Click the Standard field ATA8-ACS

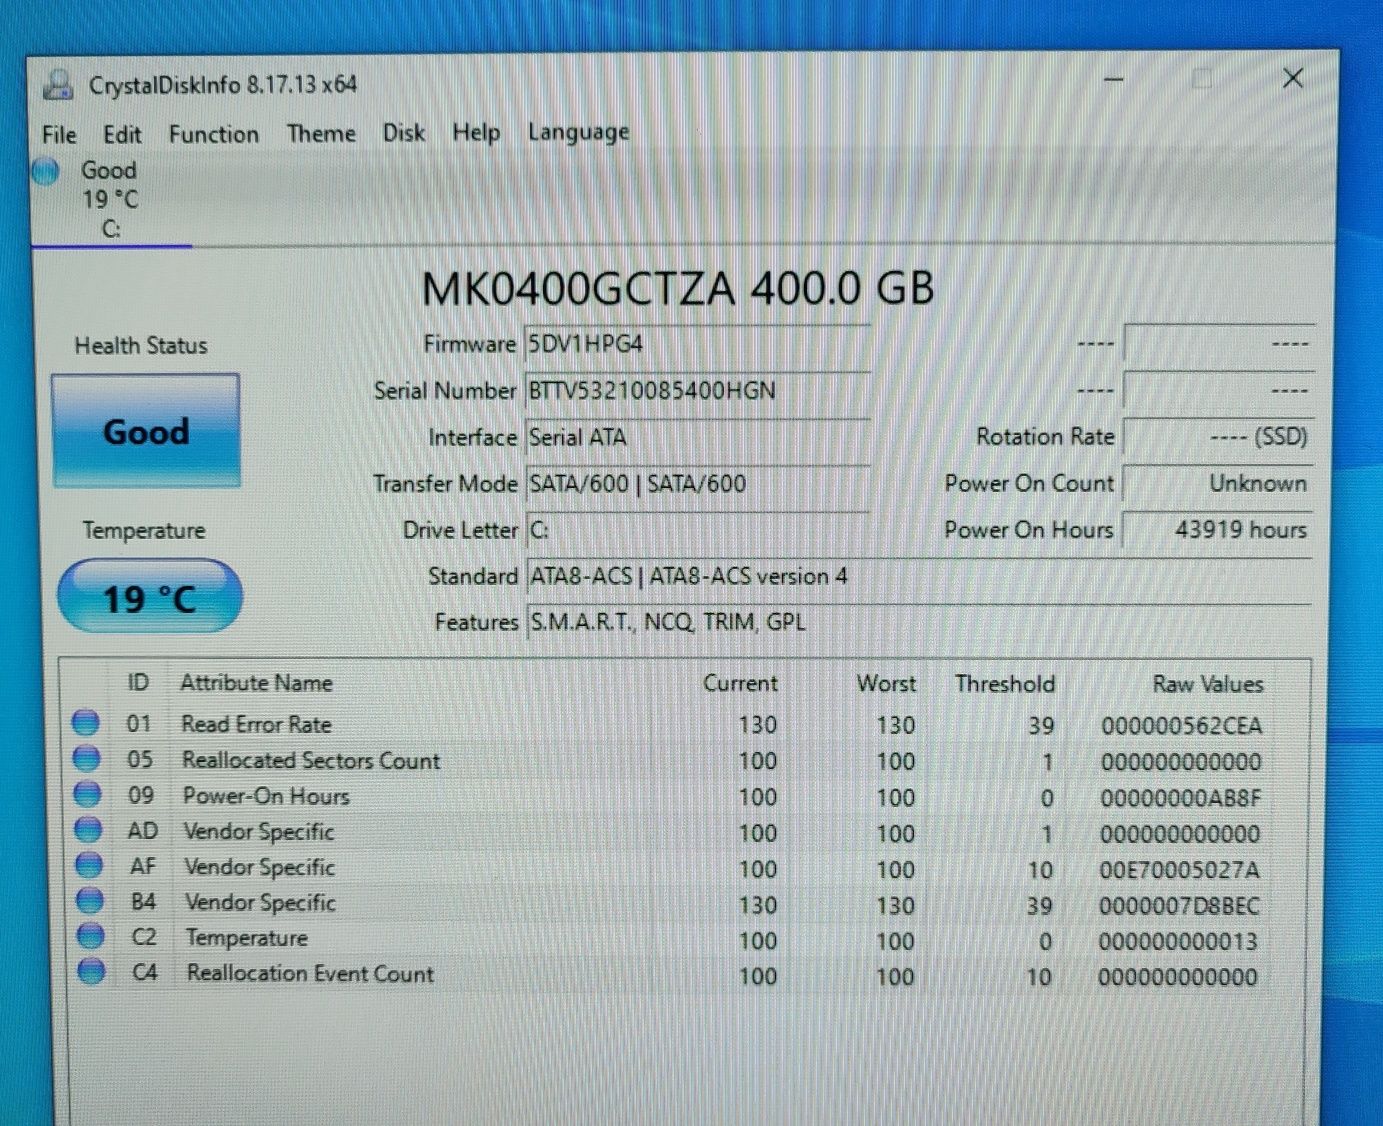coord(918,577)
